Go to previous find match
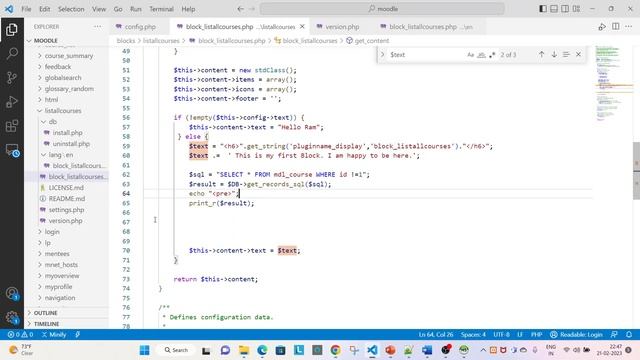Image resolution: width=640 pixels, height=360 pixels. (x=541, y=54)
